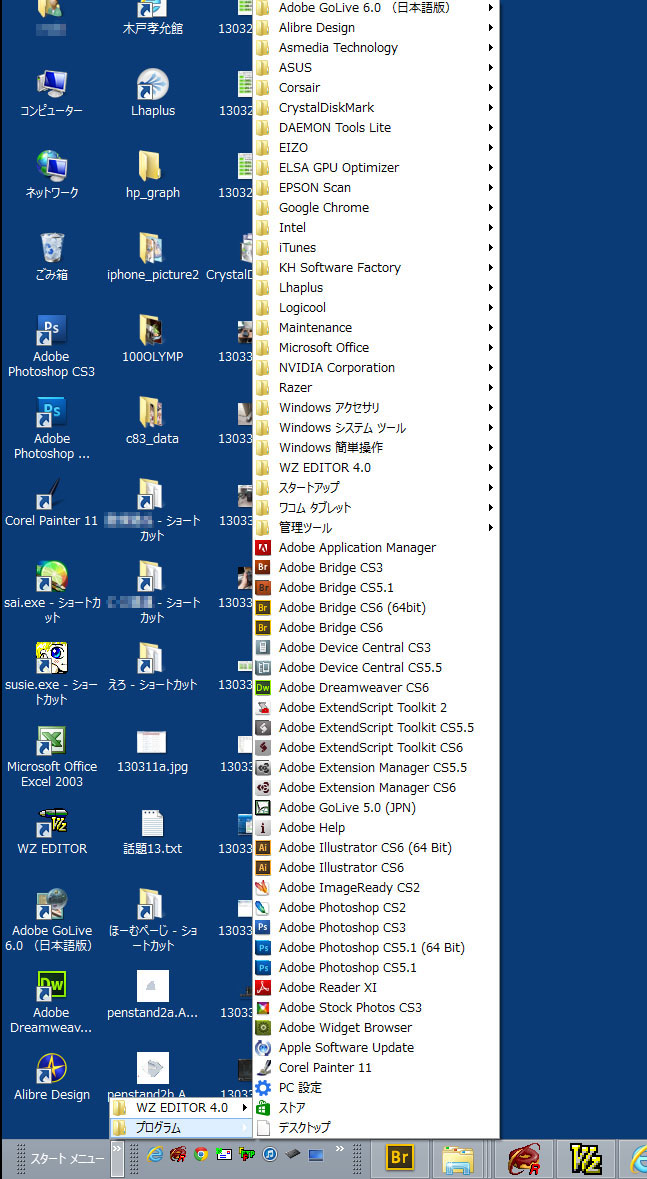Open the スタートアップ menu folder
647x1179 pixels.
[x=376, y=487]
